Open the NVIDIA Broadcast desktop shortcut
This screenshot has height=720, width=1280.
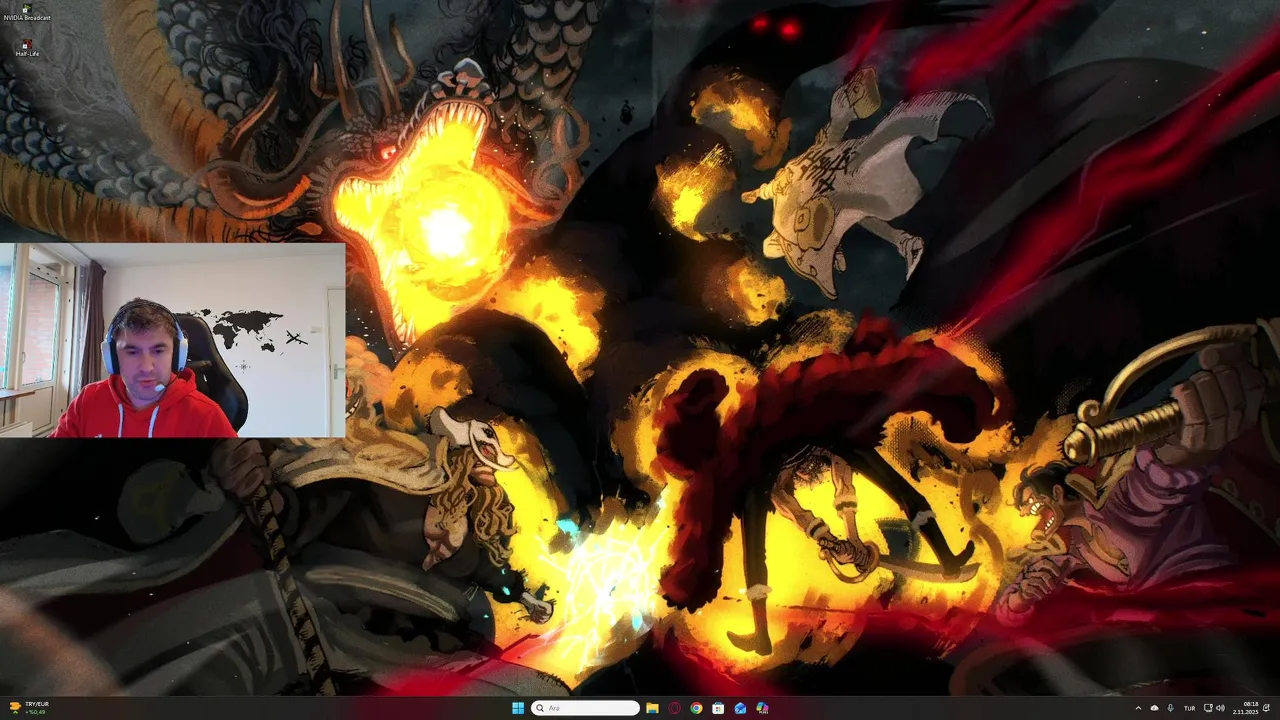tap(27, 13)
